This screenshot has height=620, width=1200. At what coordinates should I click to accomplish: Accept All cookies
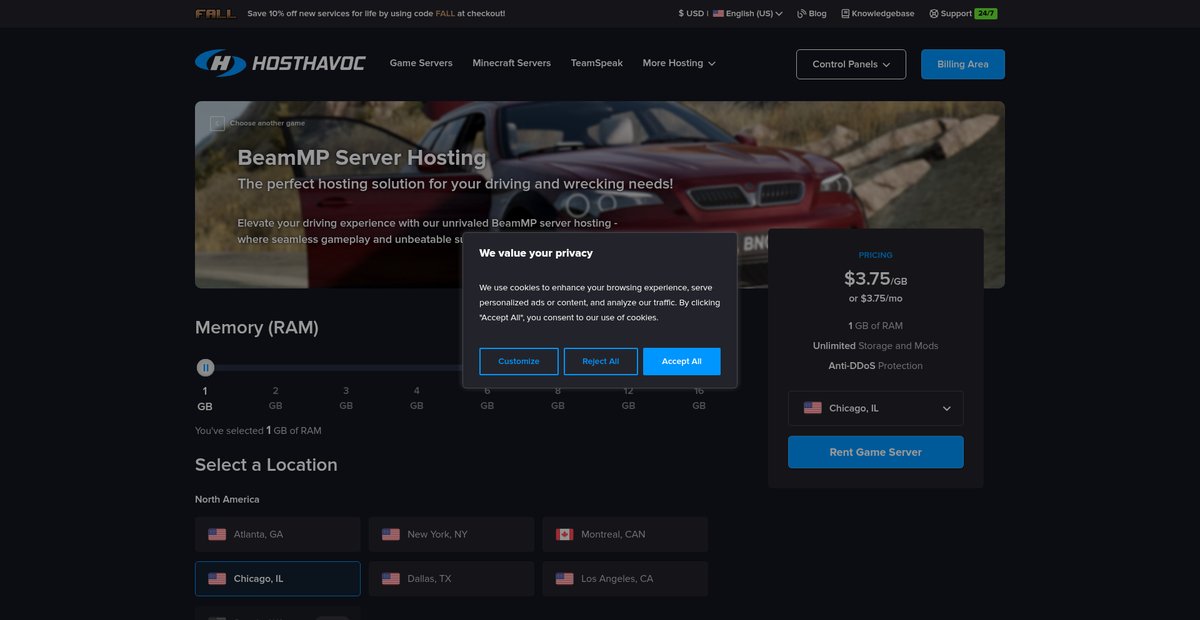click(682, 361)
